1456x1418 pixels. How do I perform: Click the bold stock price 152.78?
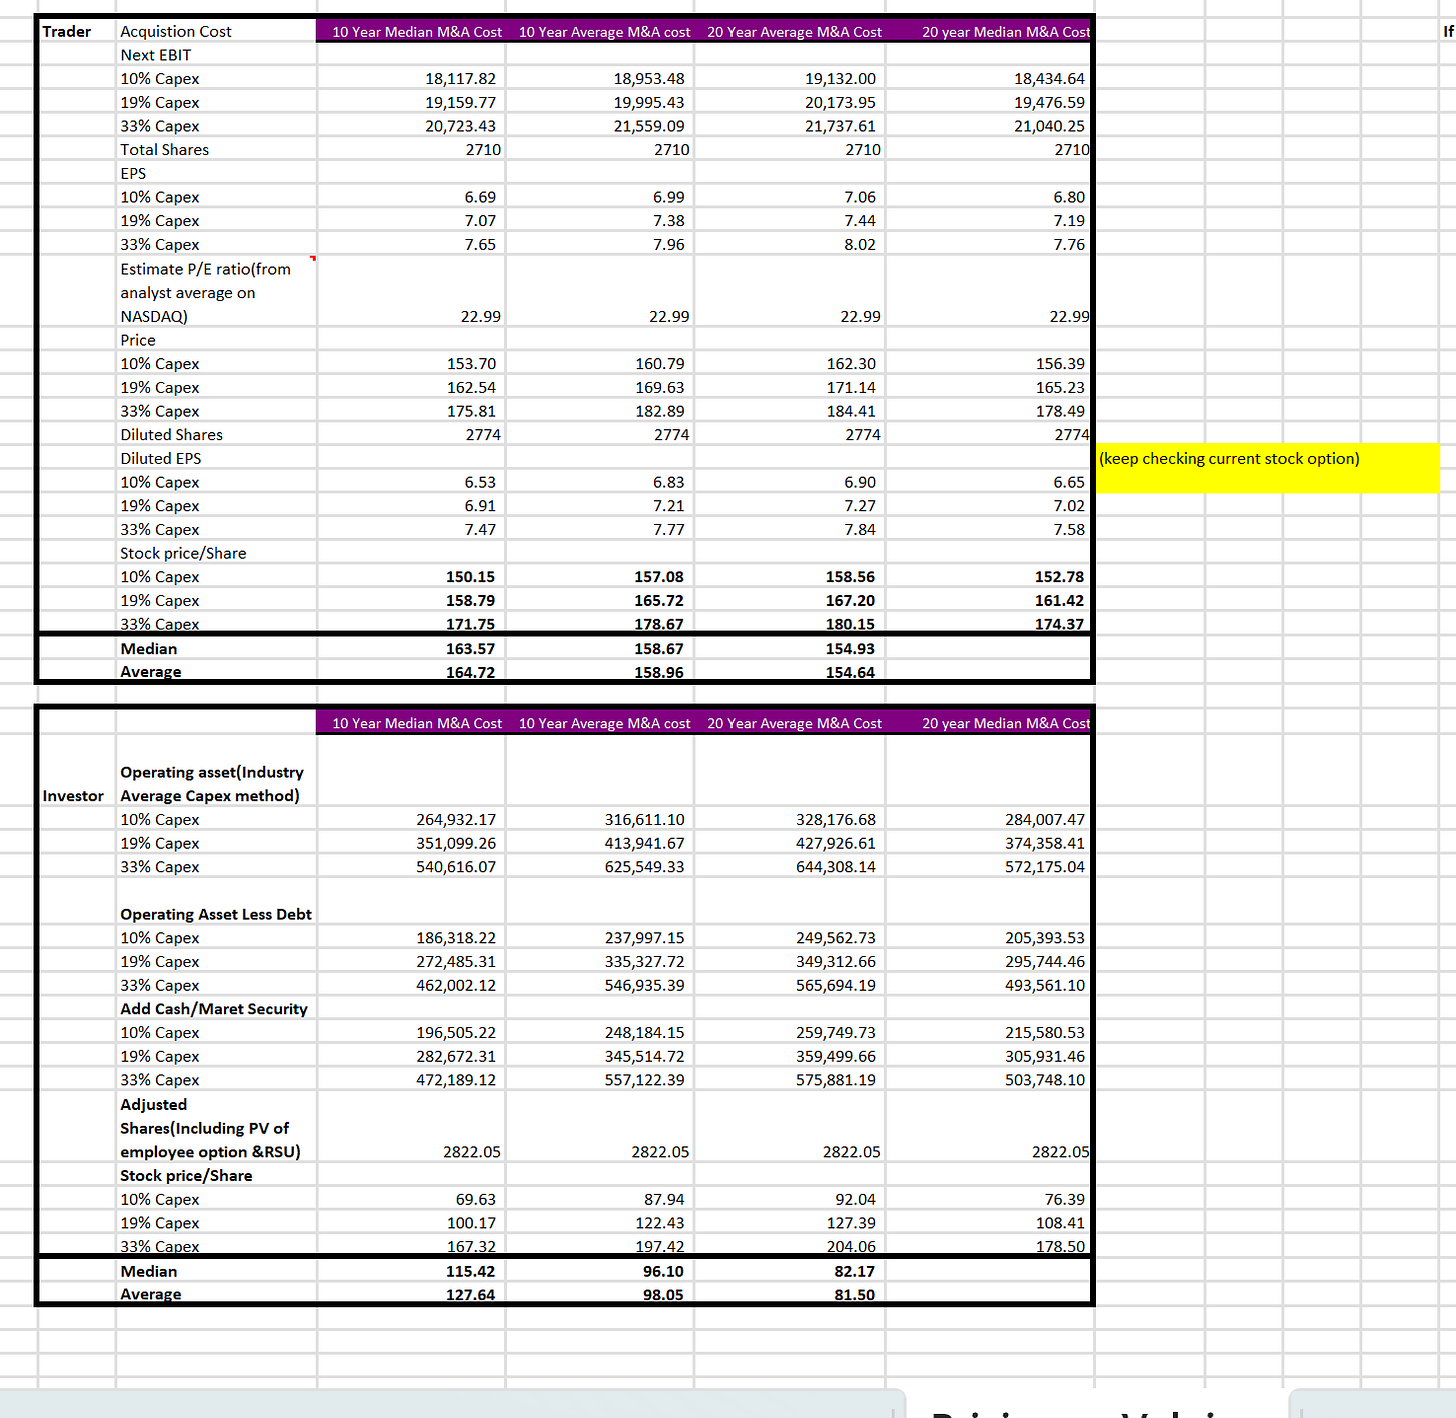(1059, 577)
